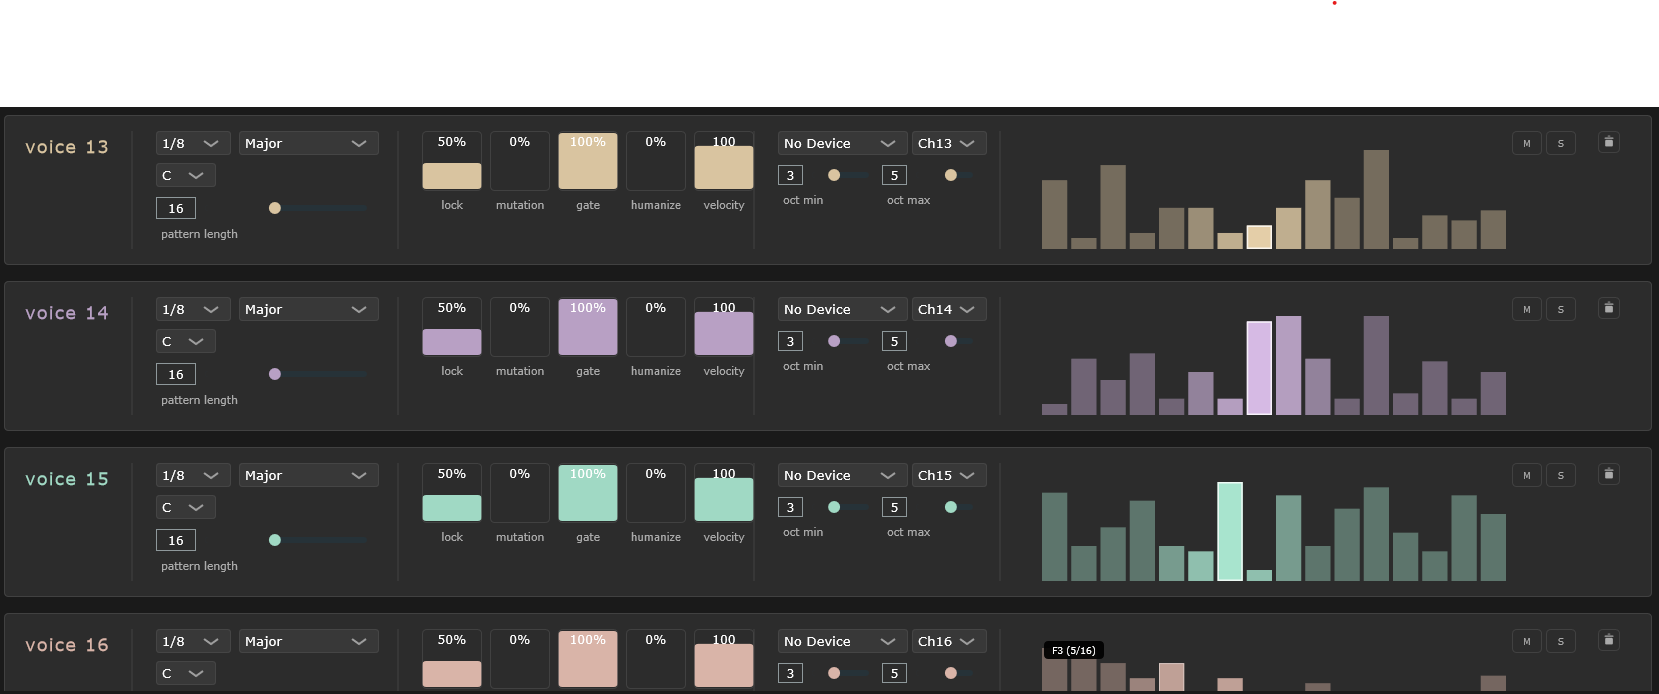
Task: Solo voice 16
Action: pyautogui.click(x=1560, y=641)
